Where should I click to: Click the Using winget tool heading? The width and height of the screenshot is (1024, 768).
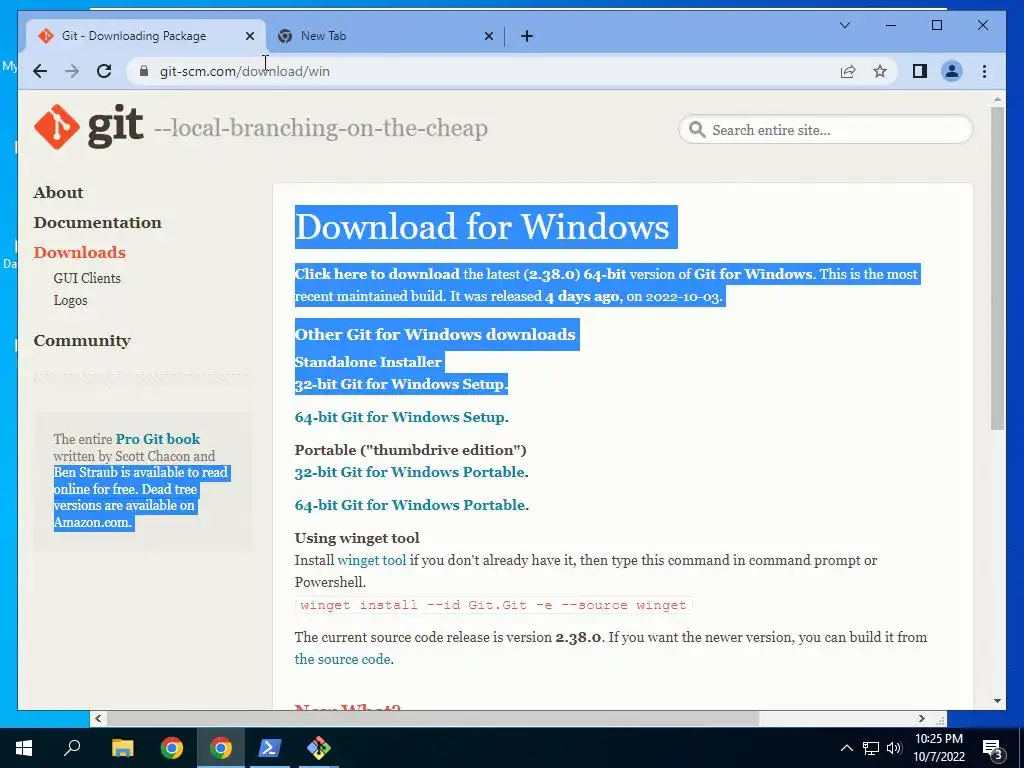coord(357,538)
